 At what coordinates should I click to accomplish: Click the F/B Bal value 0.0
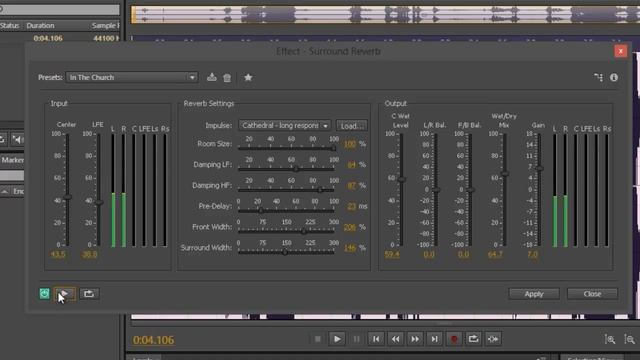[463, 254]
